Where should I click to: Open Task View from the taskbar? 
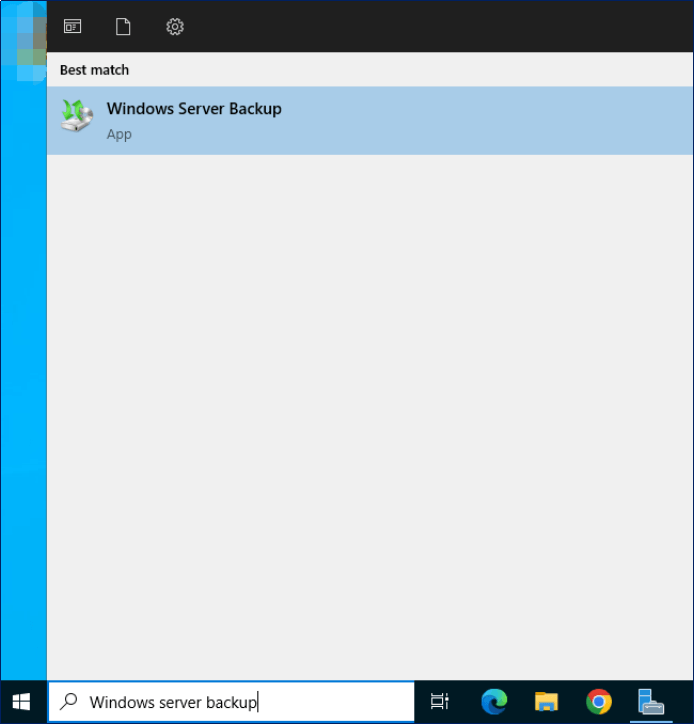[x=439, y=701]
